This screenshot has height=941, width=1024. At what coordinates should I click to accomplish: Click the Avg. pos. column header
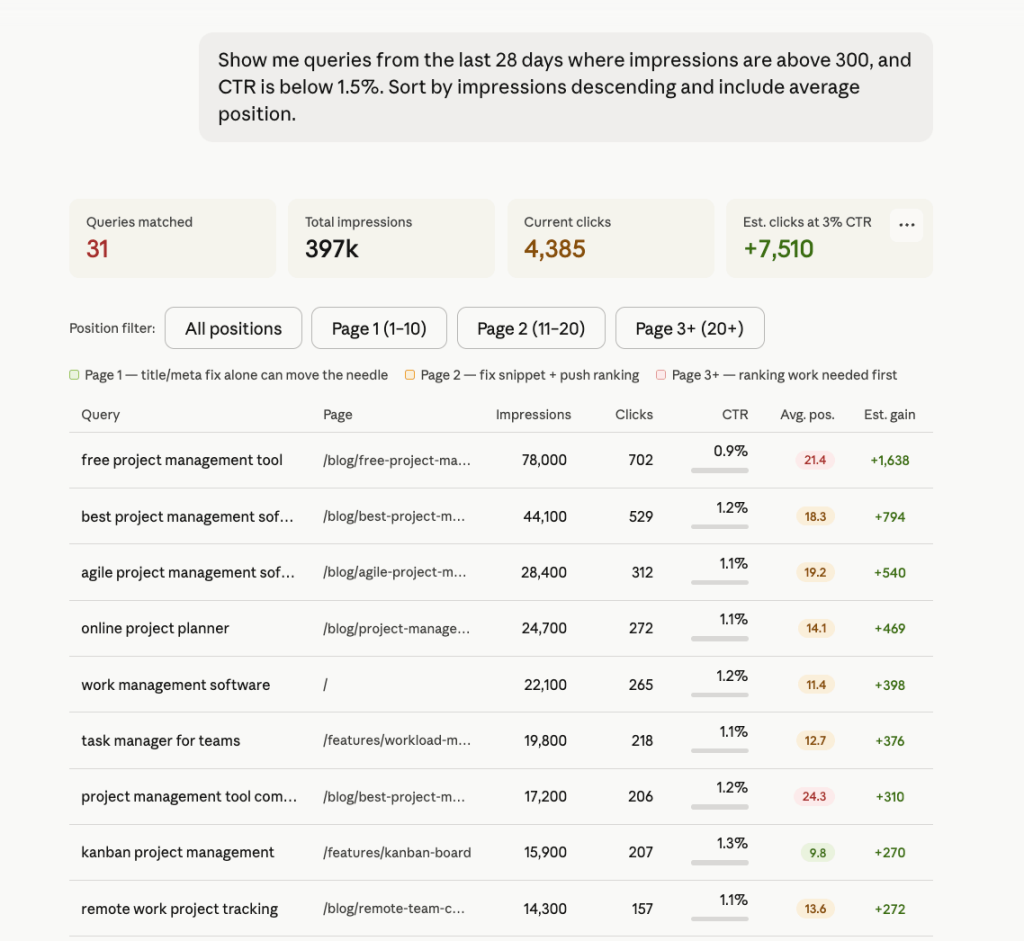tap(807, 415)
